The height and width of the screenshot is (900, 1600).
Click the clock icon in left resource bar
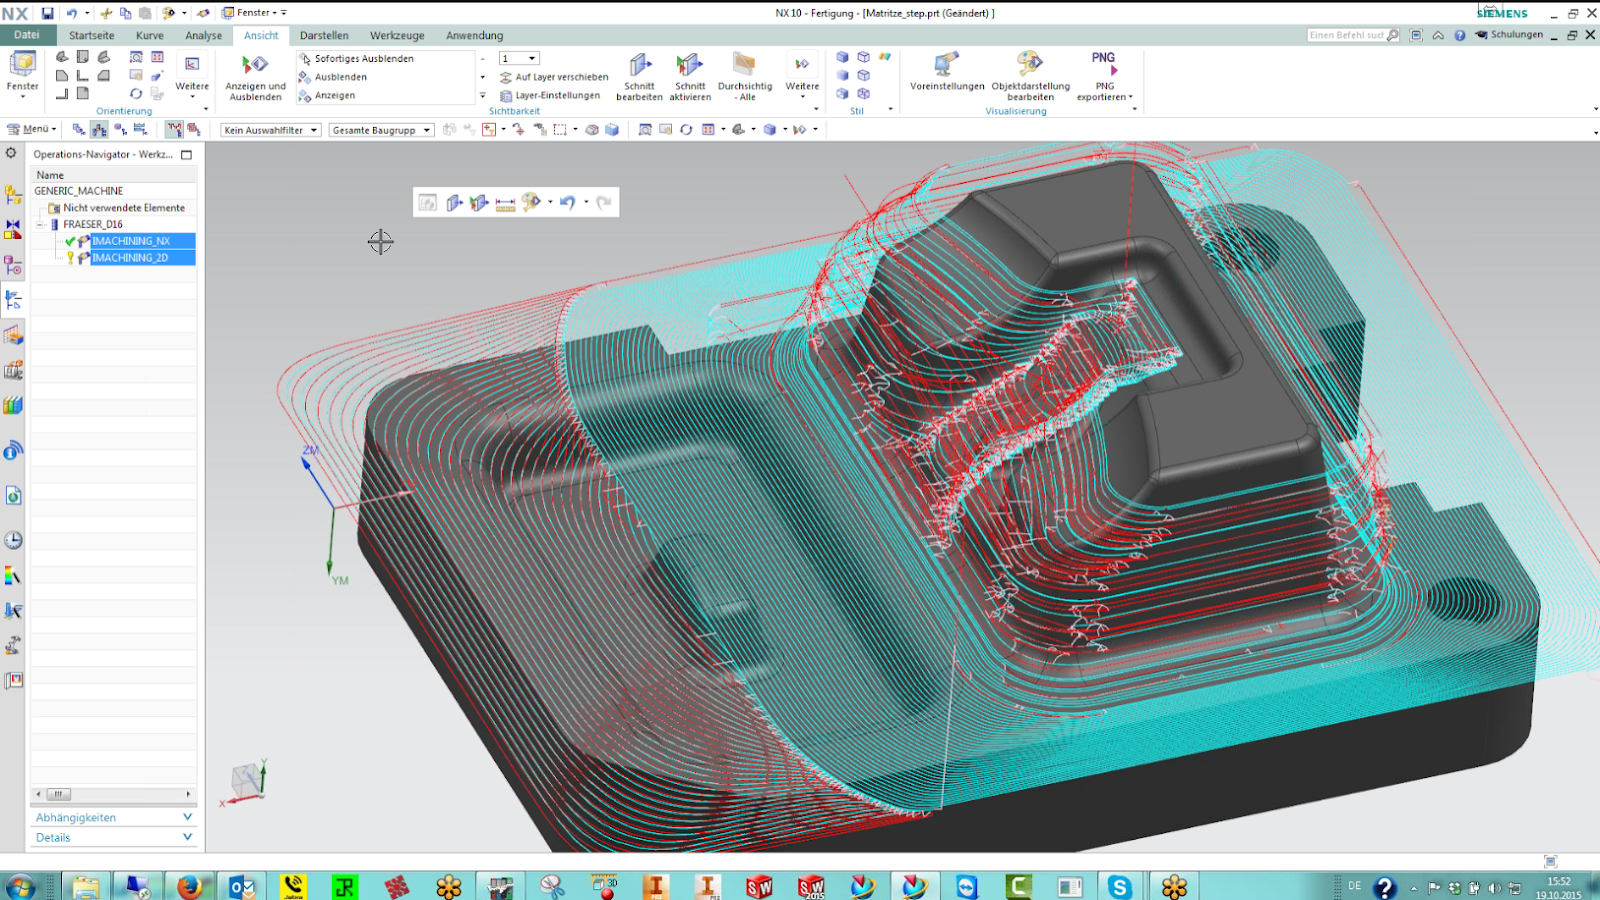tap(13, 540)
